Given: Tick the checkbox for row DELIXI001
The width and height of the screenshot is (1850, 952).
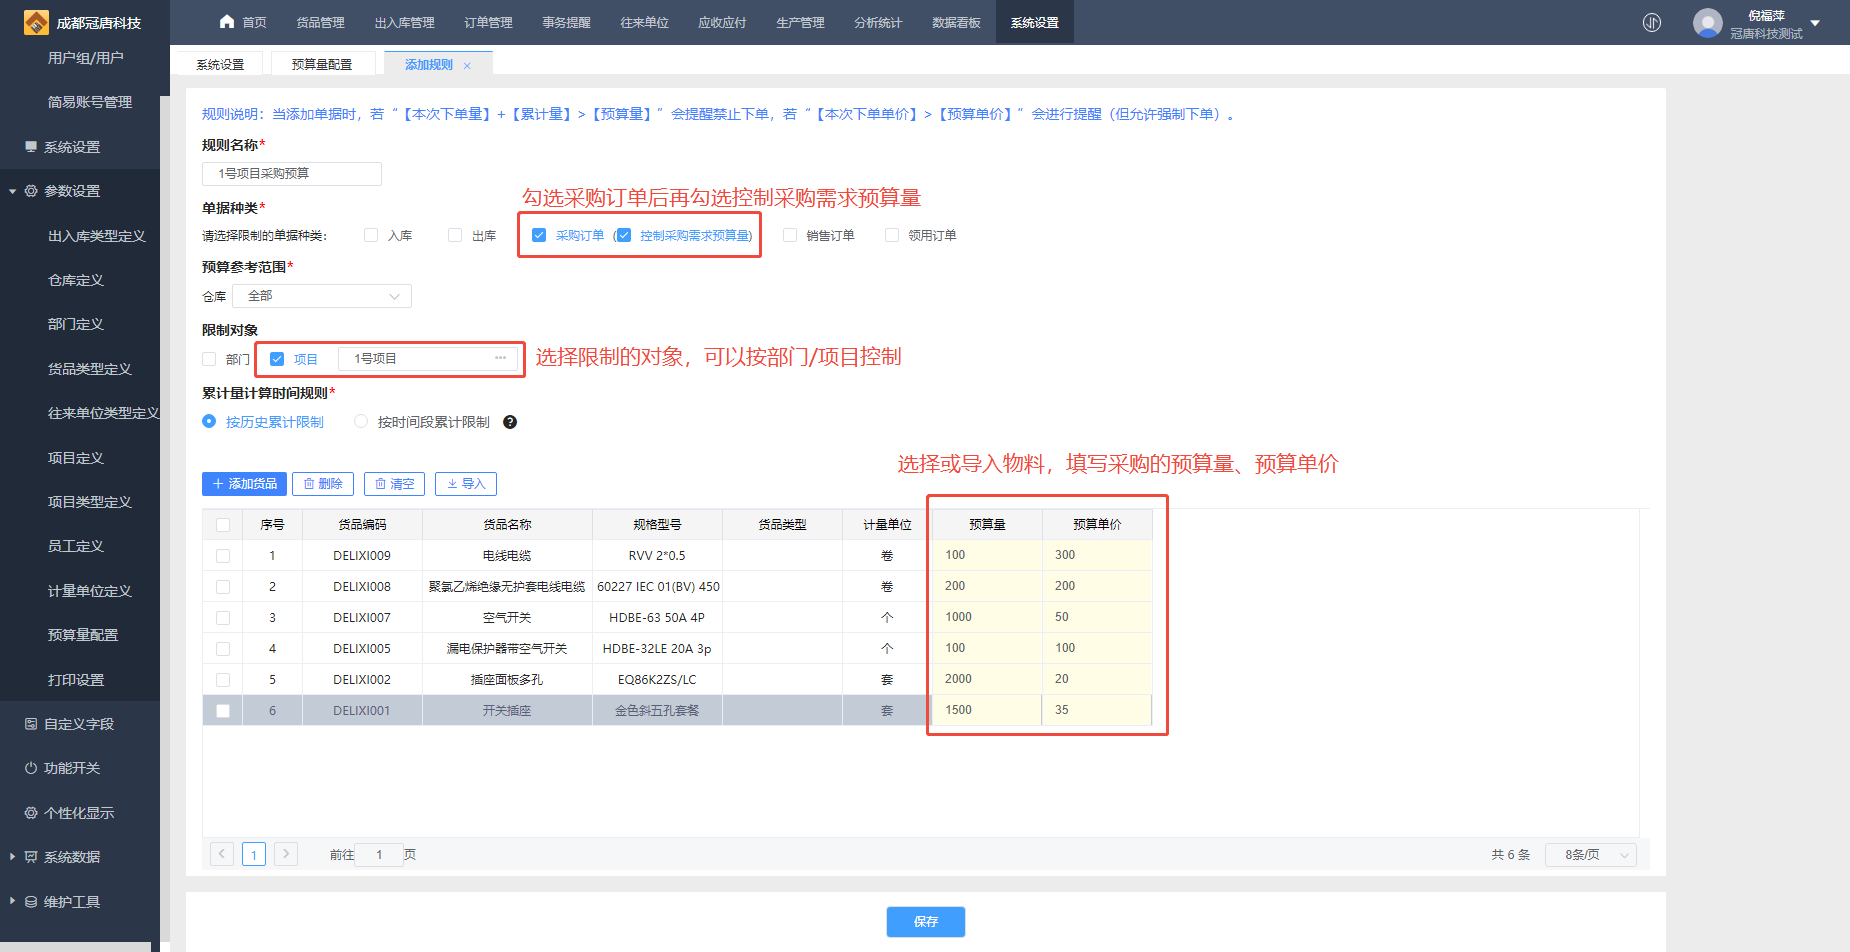Looking at the screenshot, I should tap(223, 711).
